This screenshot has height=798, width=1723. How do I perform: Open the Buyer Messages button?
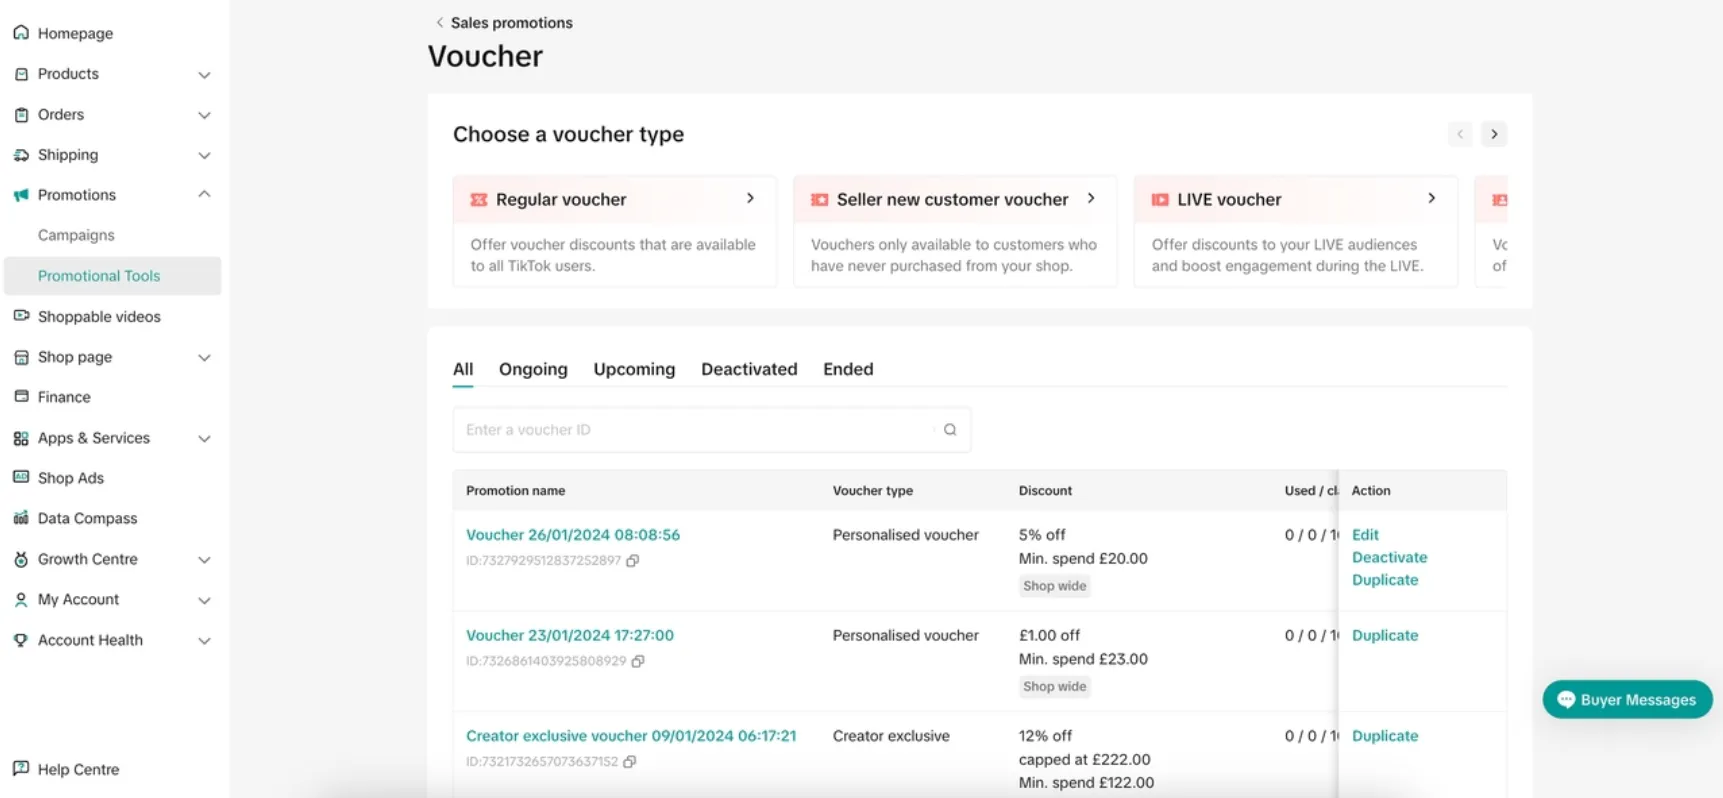[1627, 700]
